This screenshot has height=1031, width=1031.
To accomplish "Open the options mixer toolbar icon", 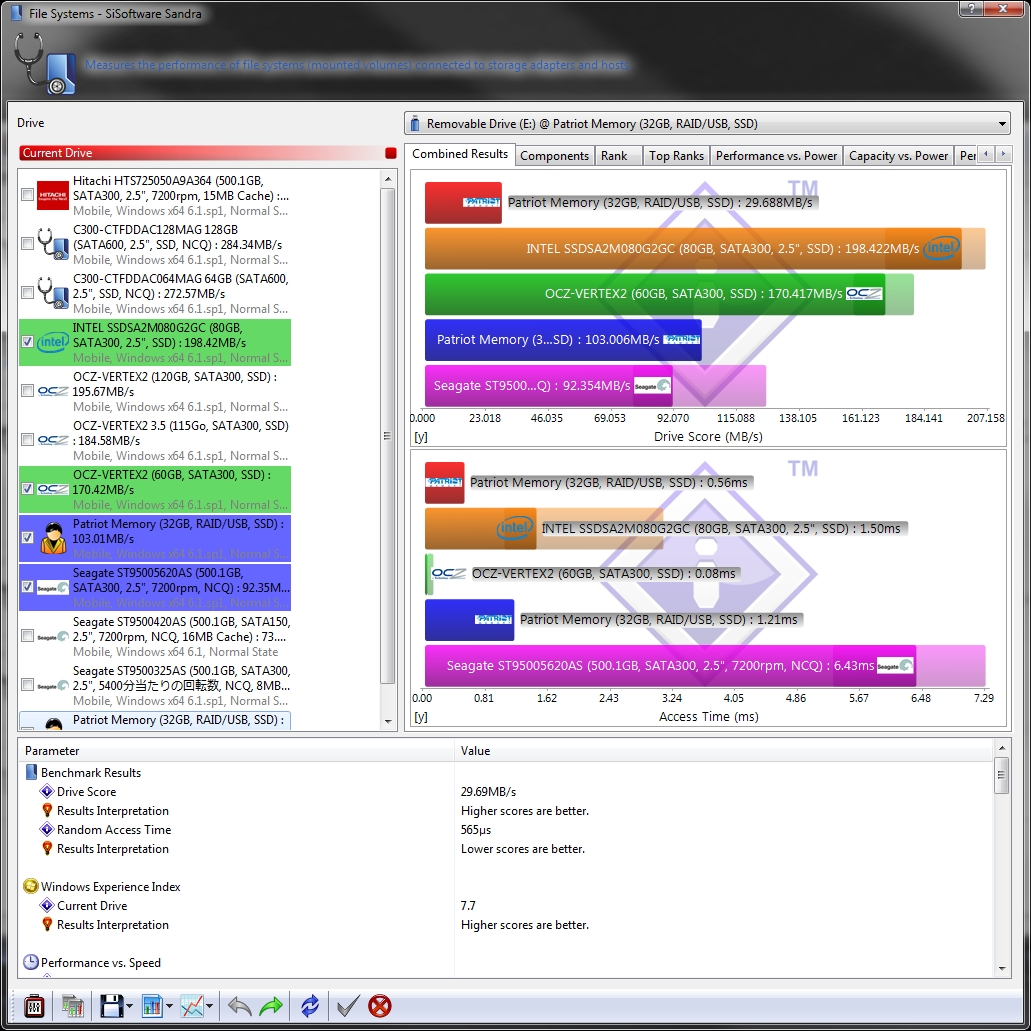I will click(x=34, y=1006).
